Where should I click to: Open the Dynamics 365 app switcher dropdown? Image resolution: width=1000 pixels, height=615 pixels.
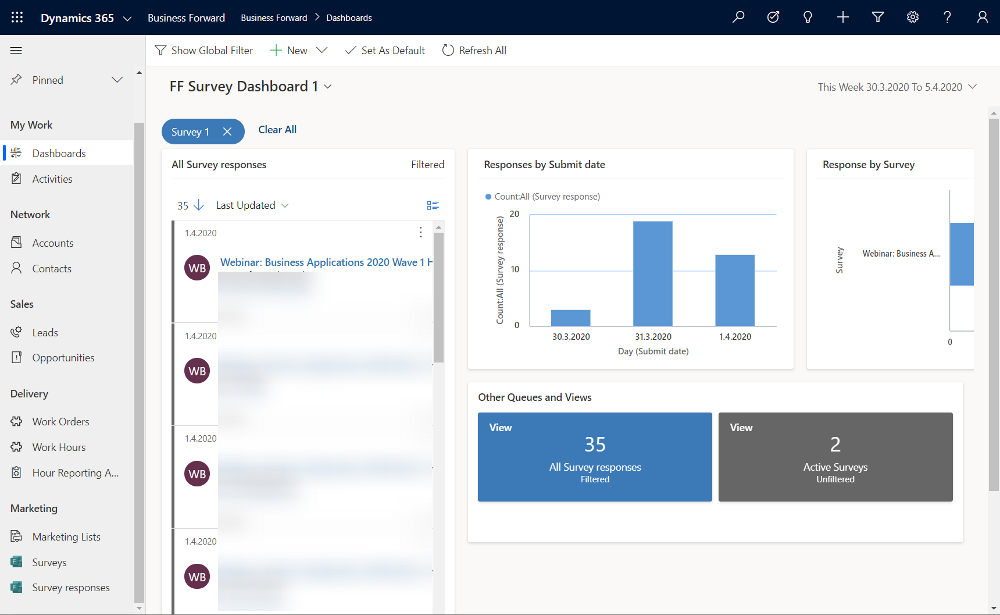(127, 19)
